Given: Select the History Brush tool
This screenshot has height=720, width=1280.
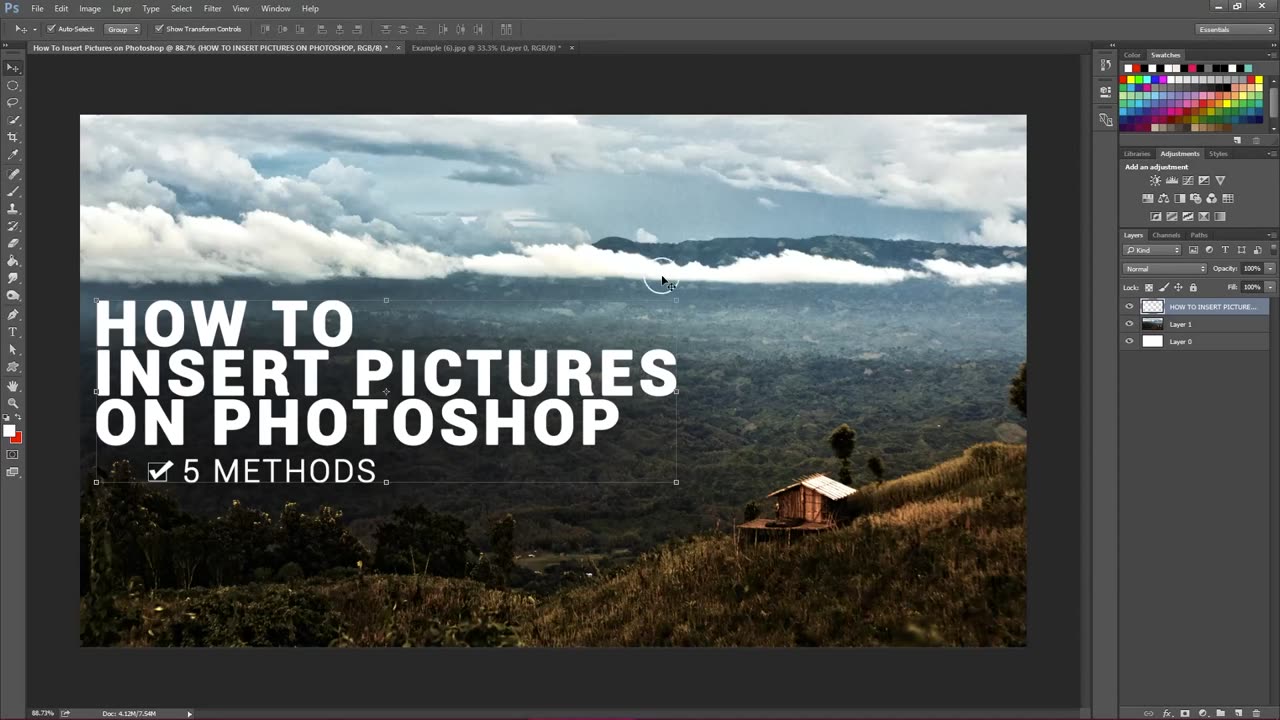Looking at the screenshot, I should pyautogui.click(x=13, y=226).
